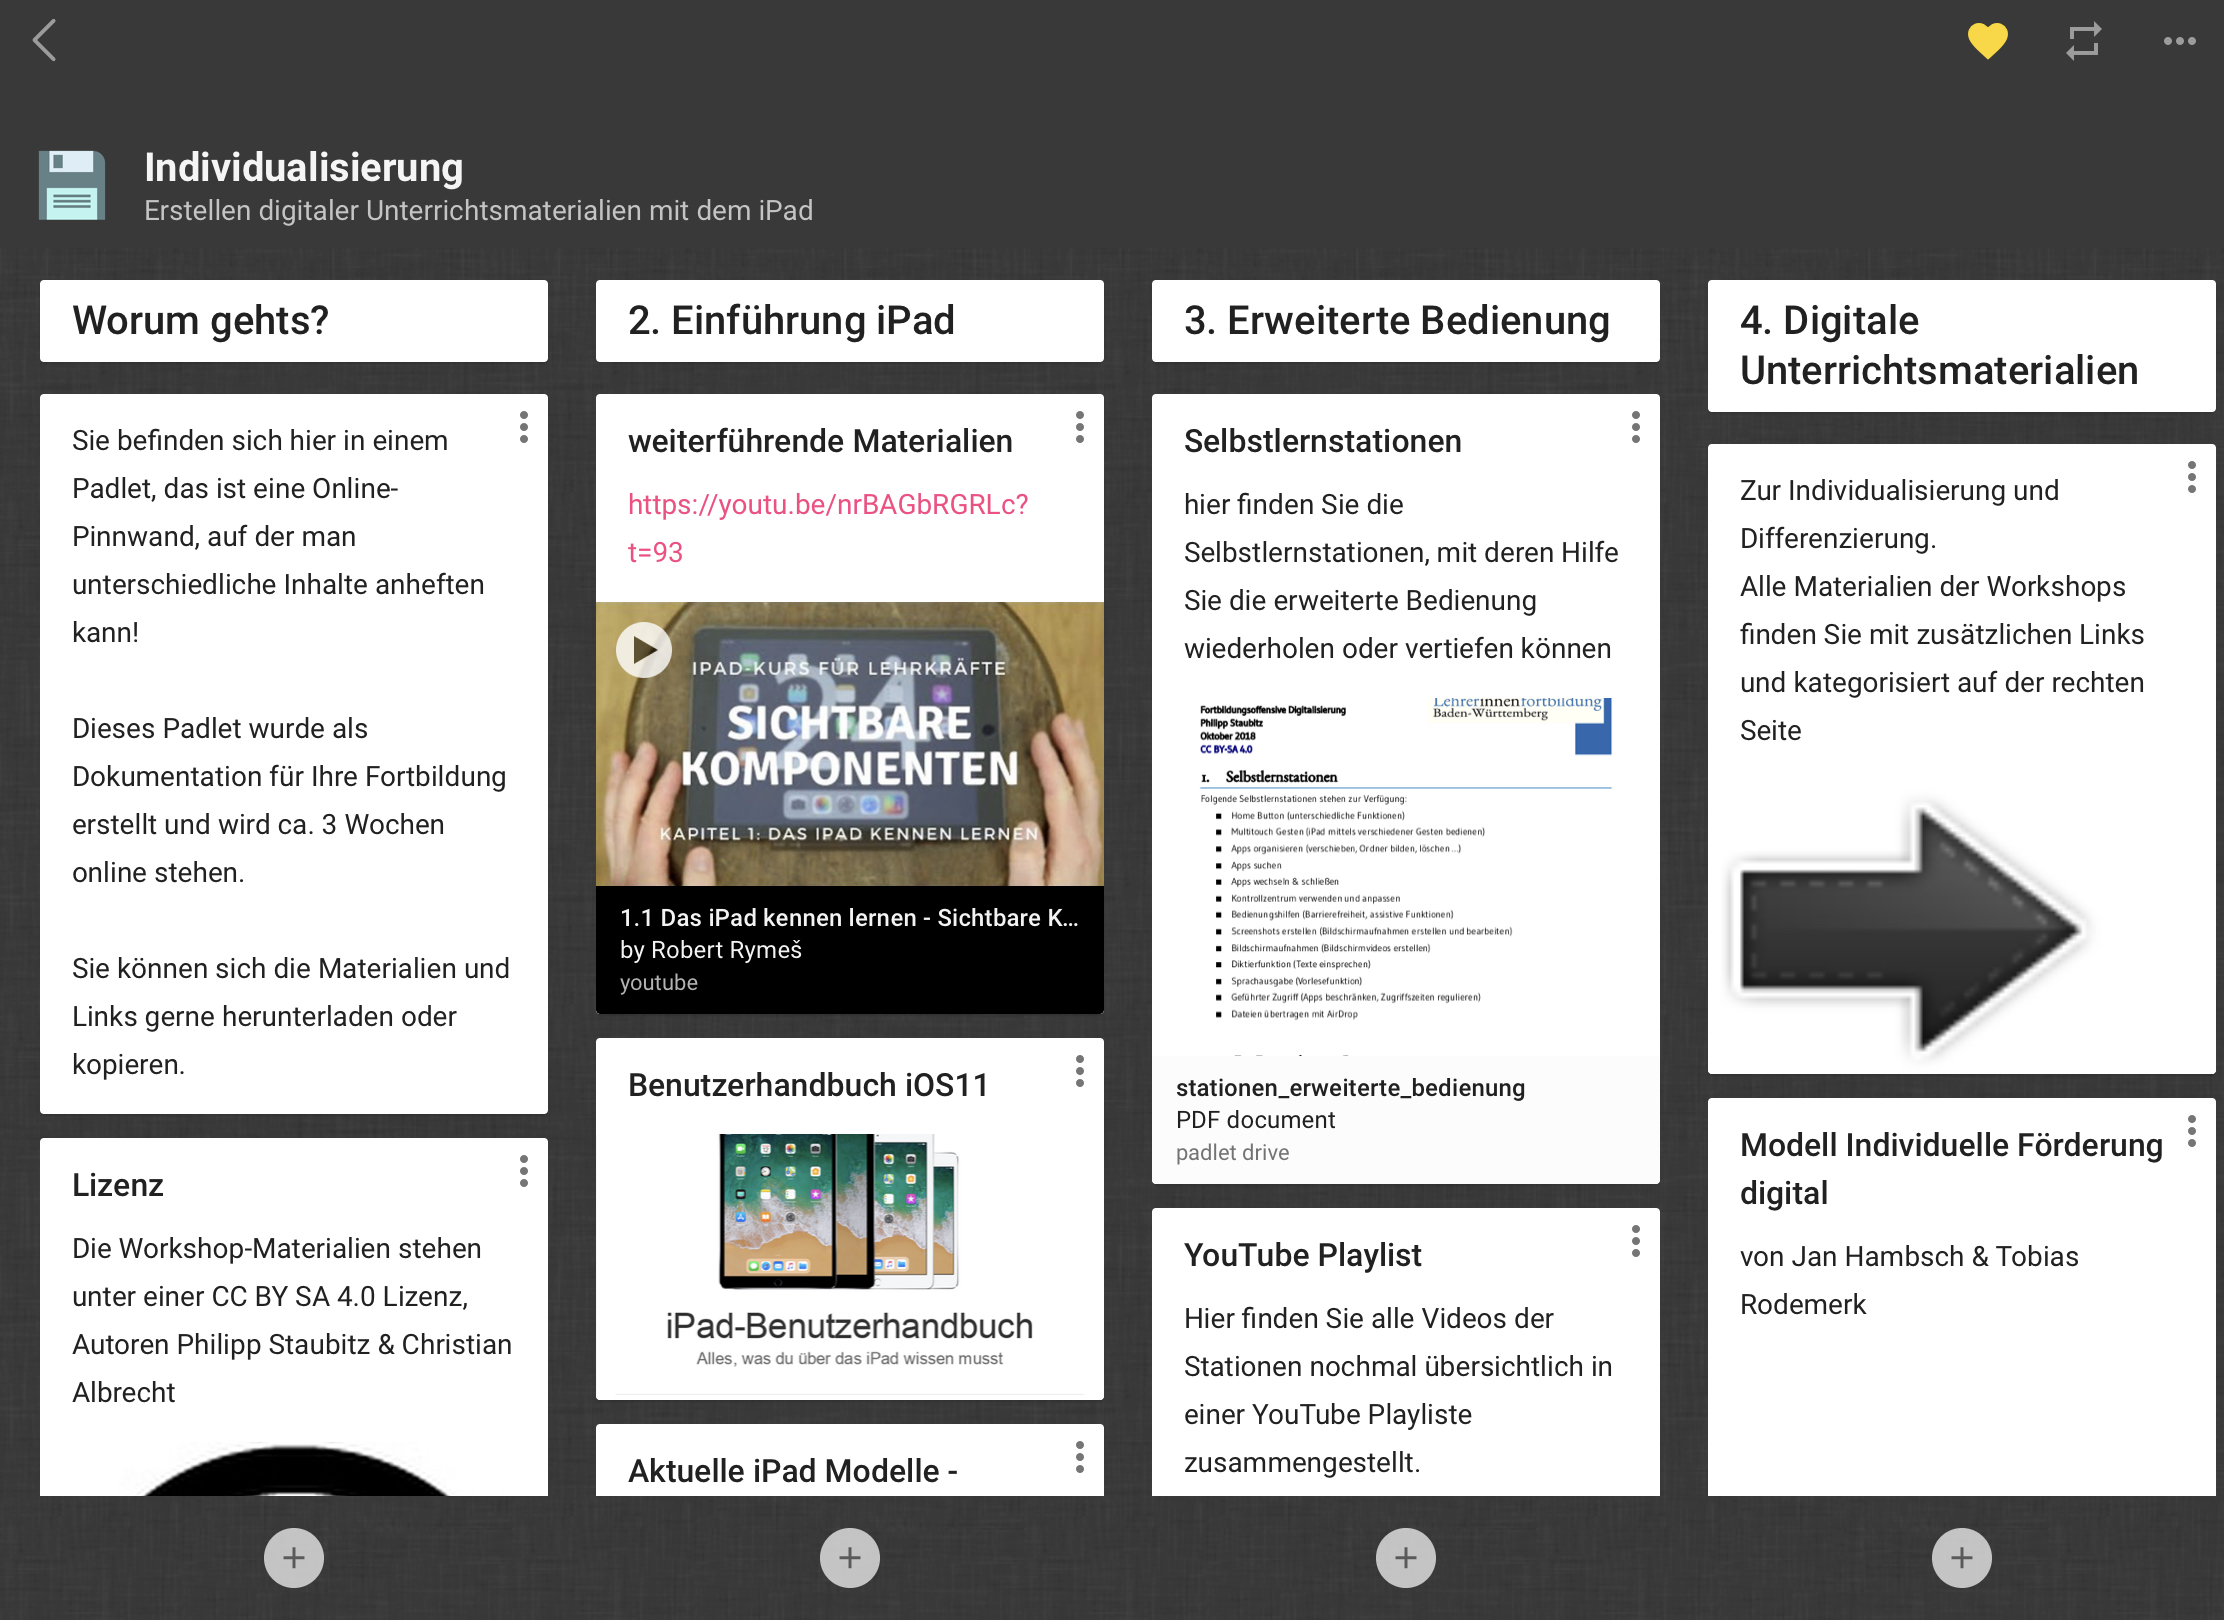Go back using the top-left arrow
The height and width of the screenshot is (1620, 2224).
point(45,41)
